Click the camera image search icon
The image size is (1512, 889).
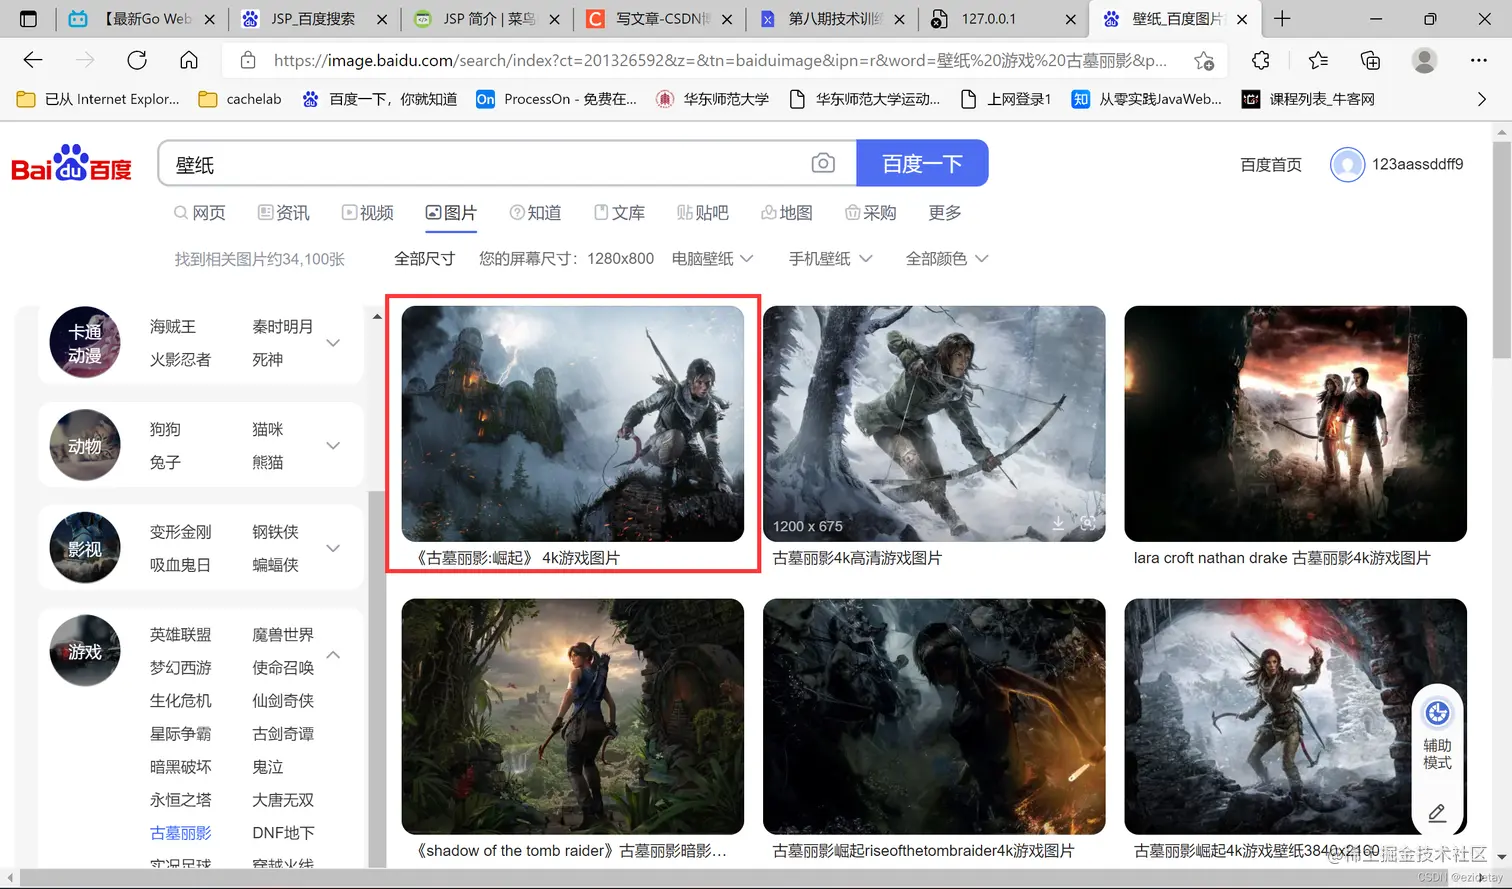(x=823, y=163)
